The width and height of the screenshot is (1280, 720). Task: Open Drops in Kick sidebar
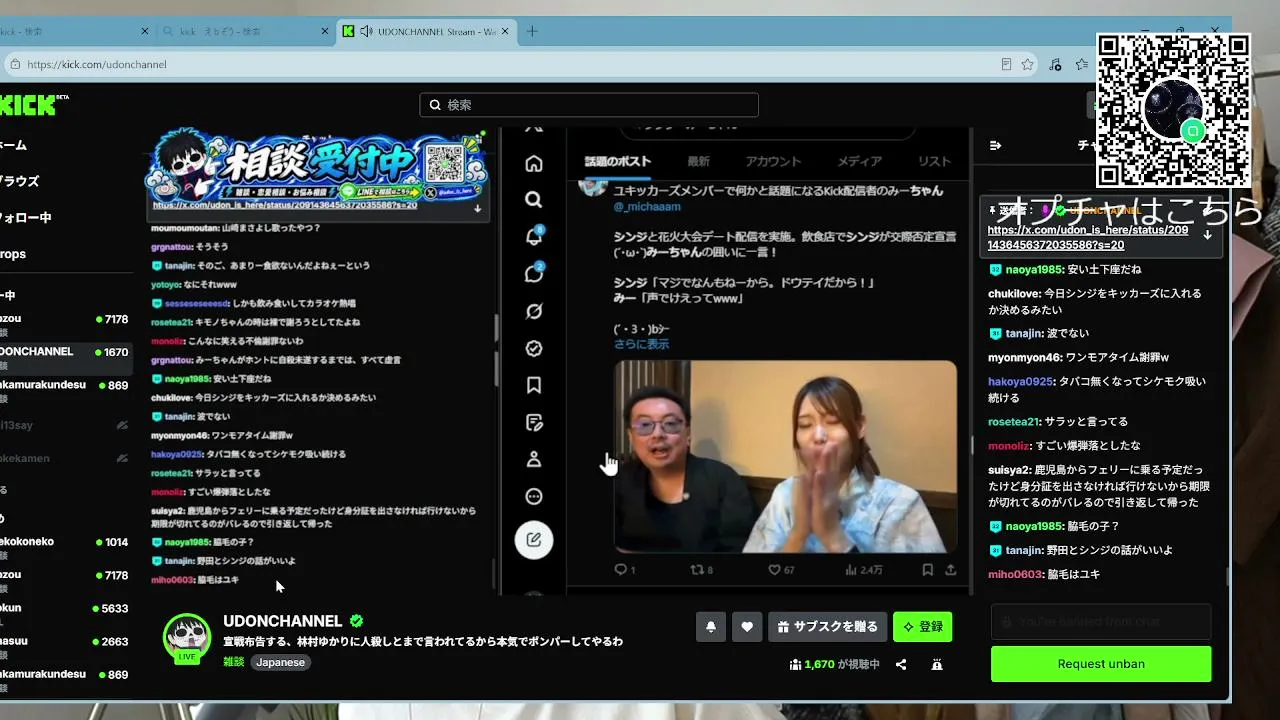pos(13,254)
